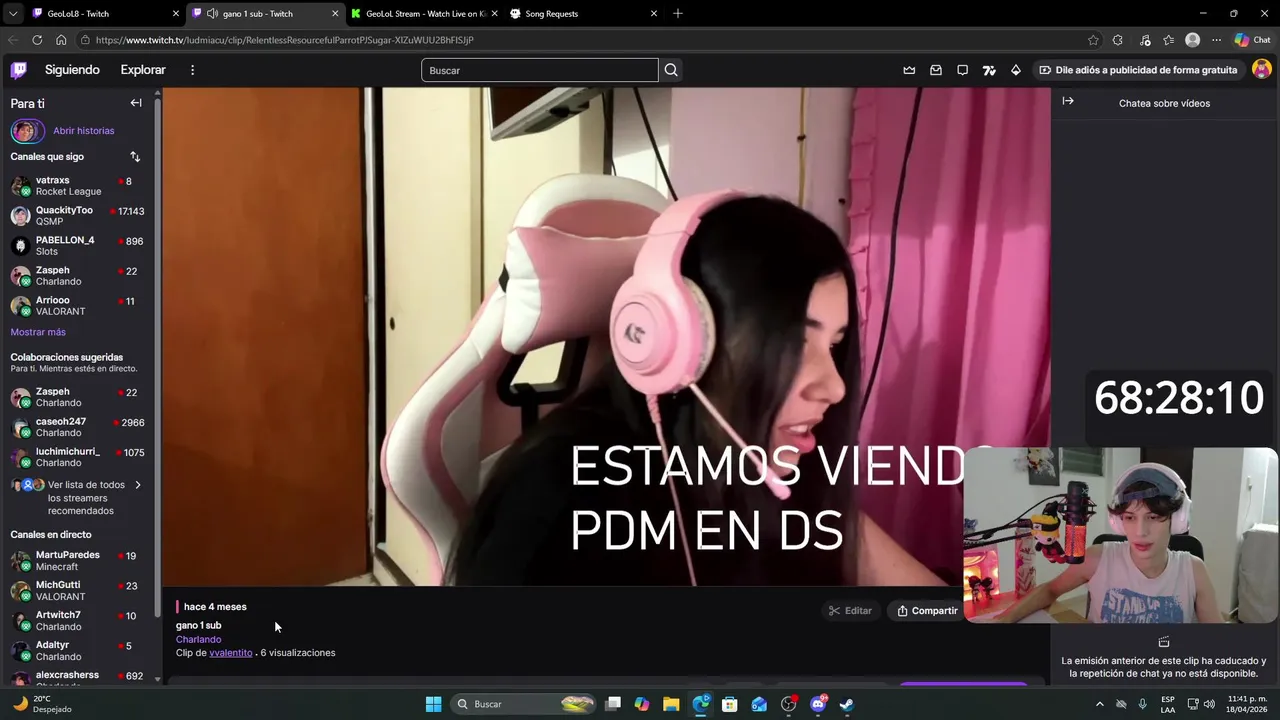The image size is (1280, 720).
Task: Click the Twitch Buscar search field
Action: (540, 70)
